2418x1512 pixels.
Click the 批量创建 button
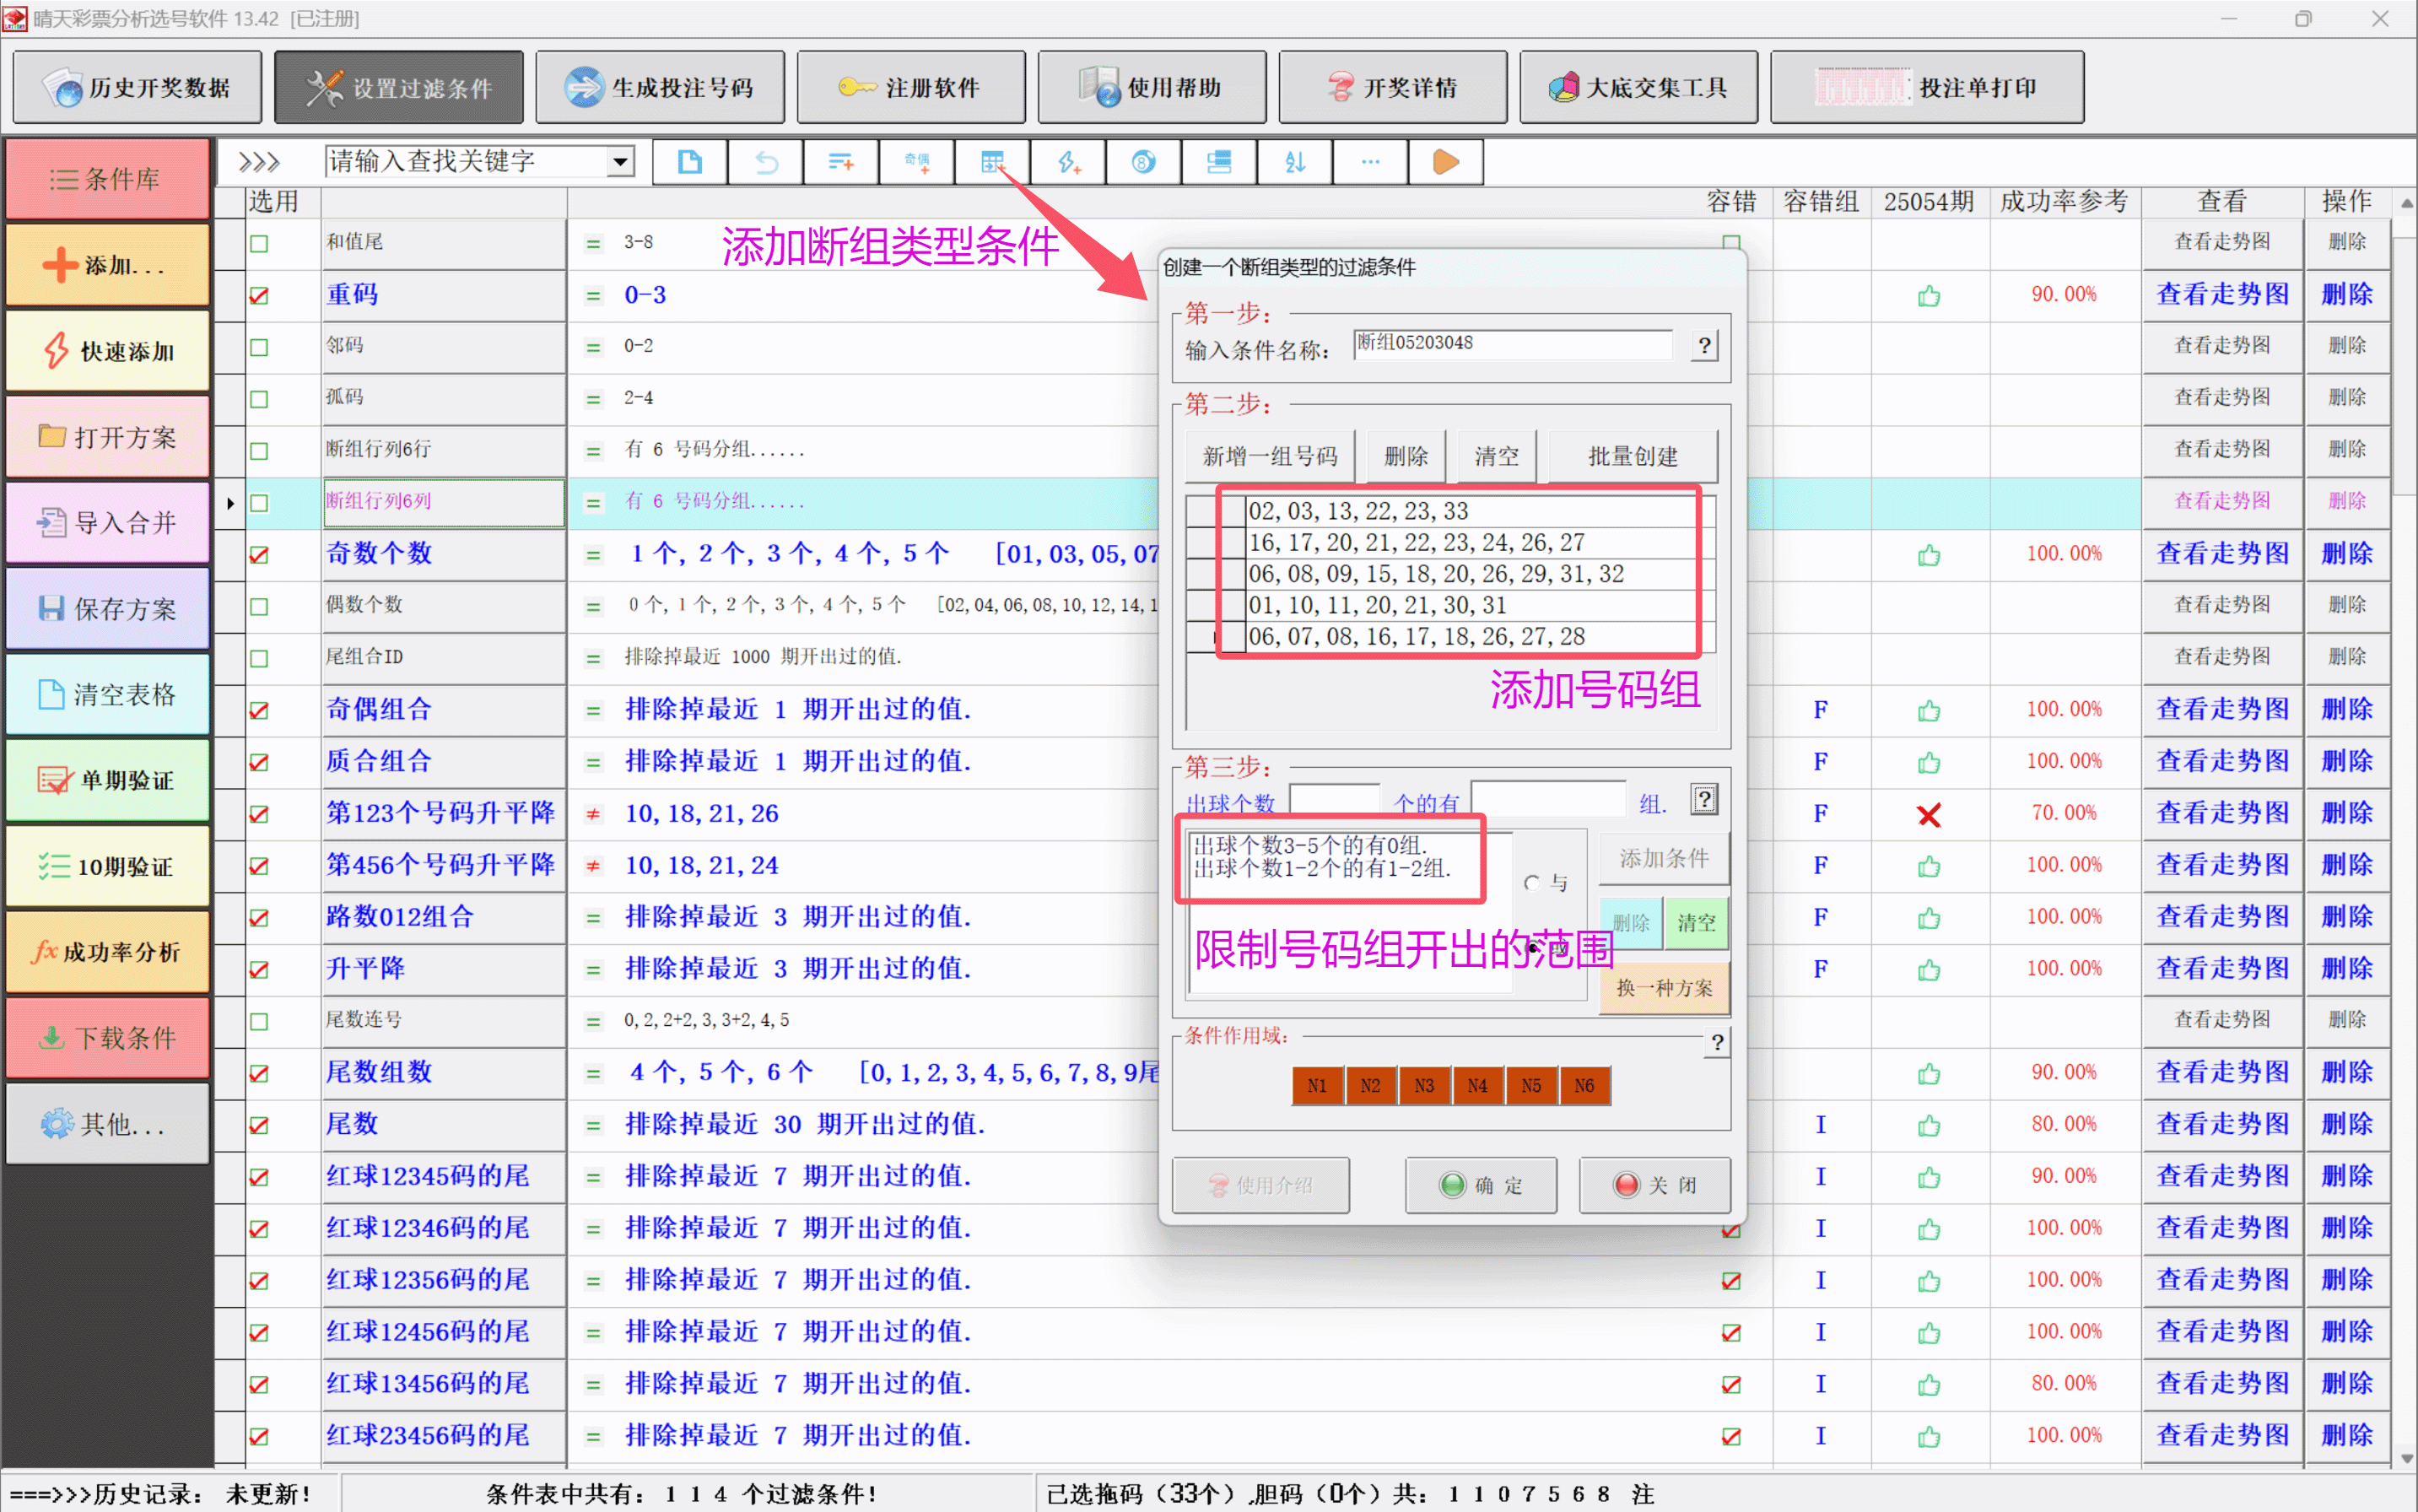coord(1632,457)
